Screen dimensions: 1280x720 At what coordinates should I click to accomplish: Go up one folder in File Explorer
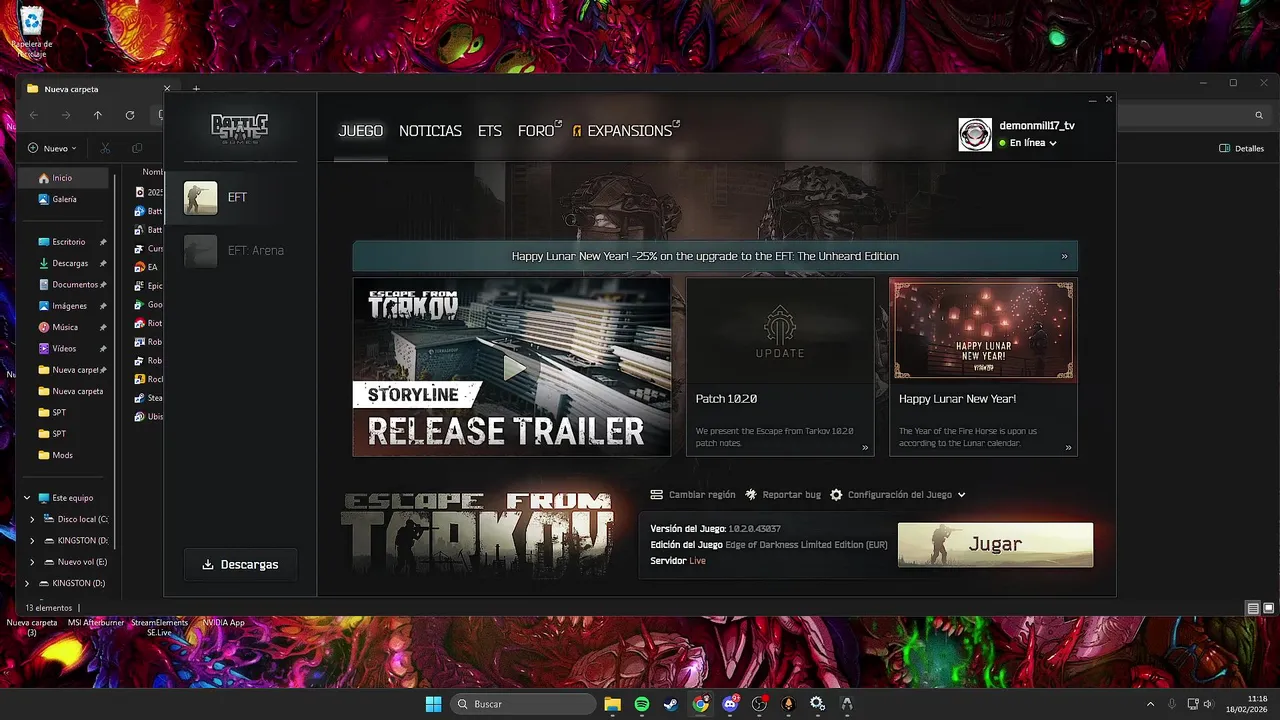click(x=98, y=115)
